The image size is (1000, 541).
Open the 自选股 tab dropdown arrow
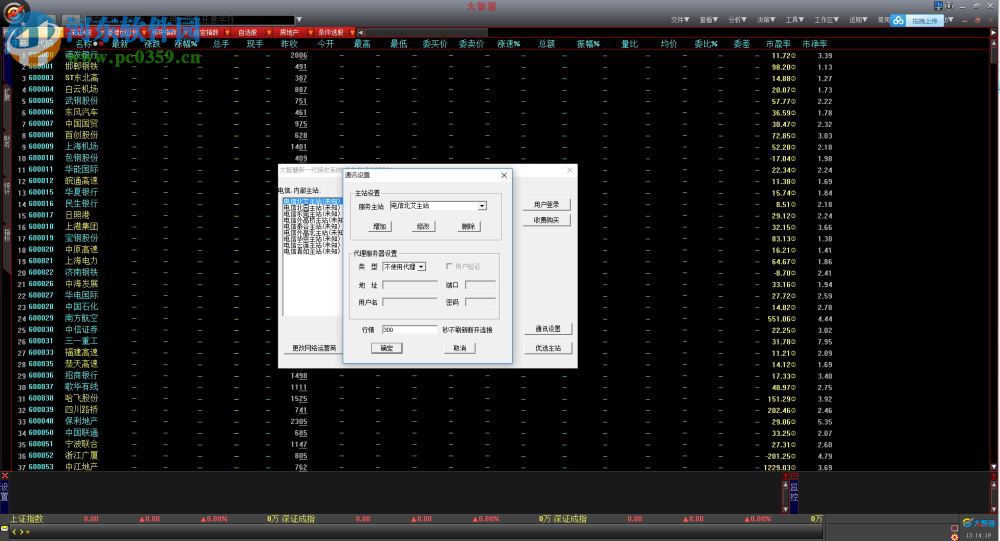tap(268, 32)
